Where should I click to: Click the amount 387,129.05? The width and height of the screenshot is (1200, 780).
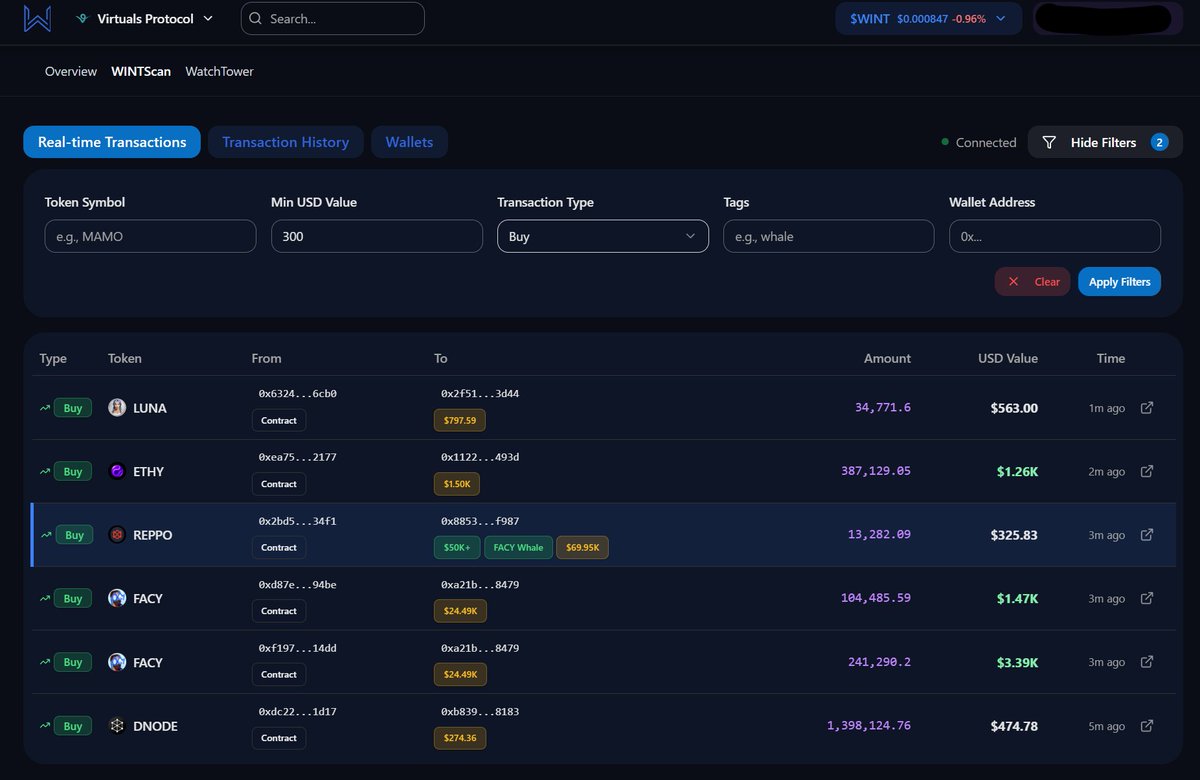(x=876, y=471)
